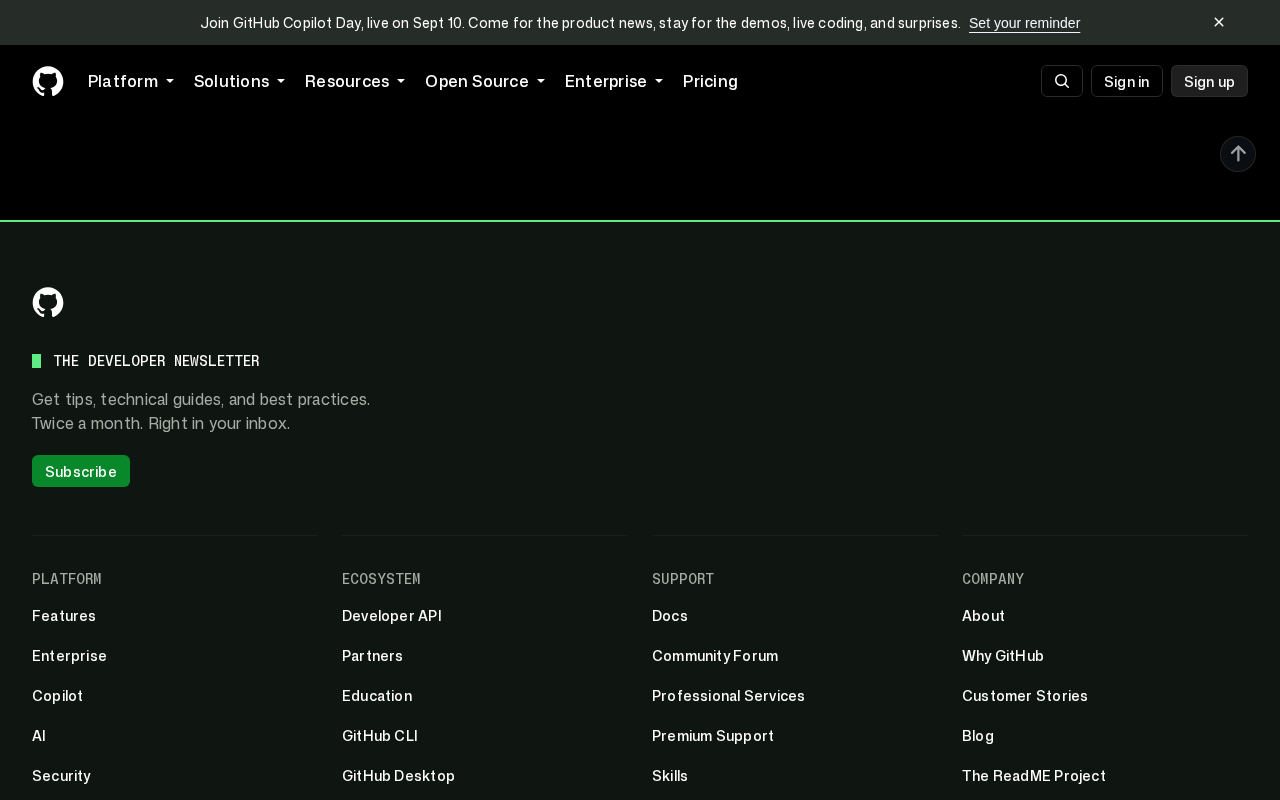Open the Resources dropdown menu
This screenshot has height=800, width=1280.
click(x=355, y=81)
